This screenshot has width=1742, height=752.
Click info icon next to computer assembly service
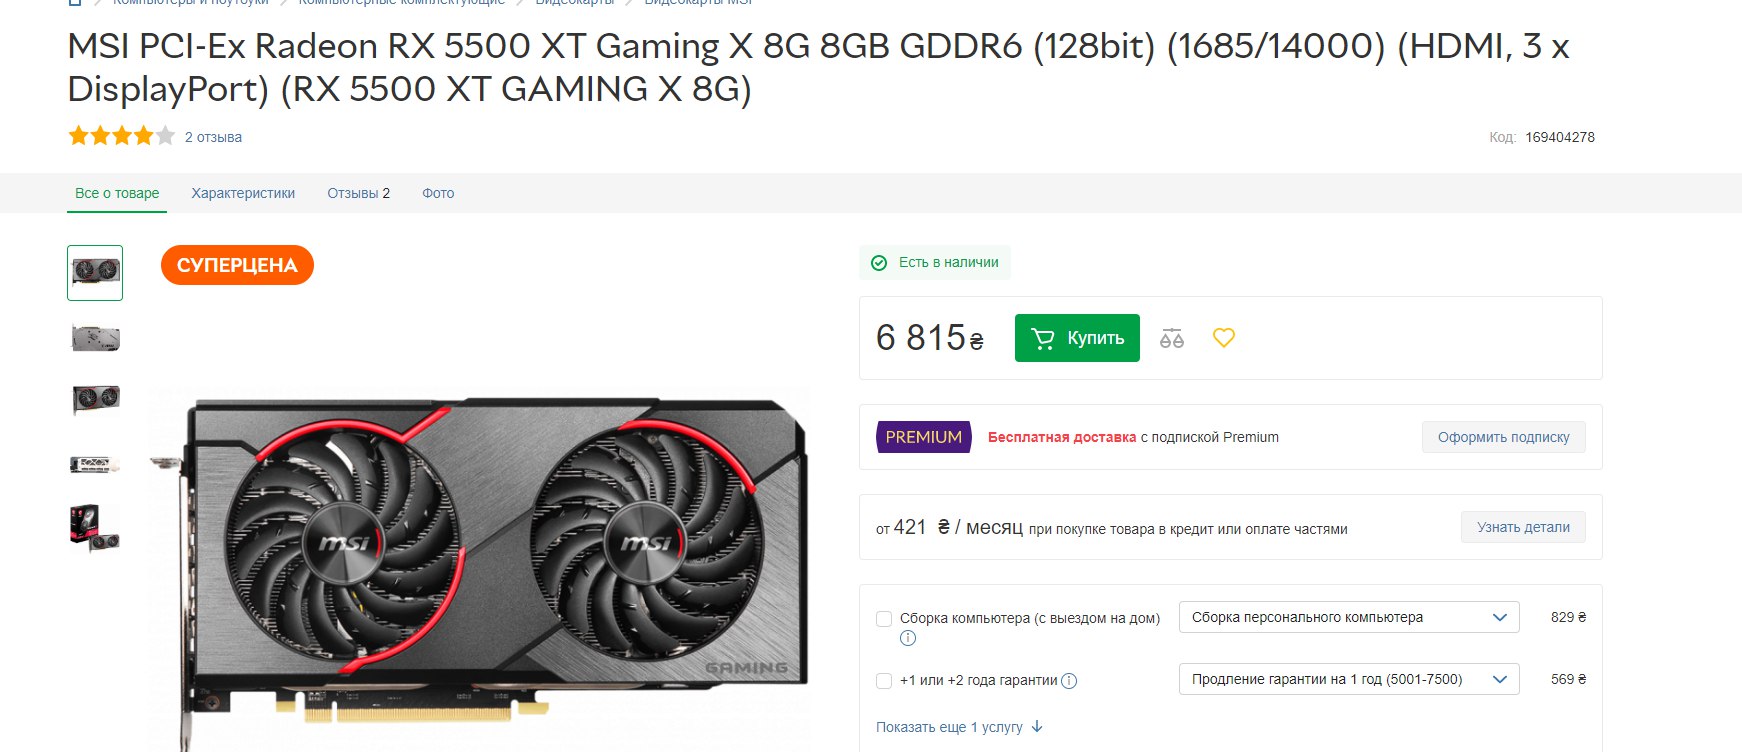coord(908,638)
